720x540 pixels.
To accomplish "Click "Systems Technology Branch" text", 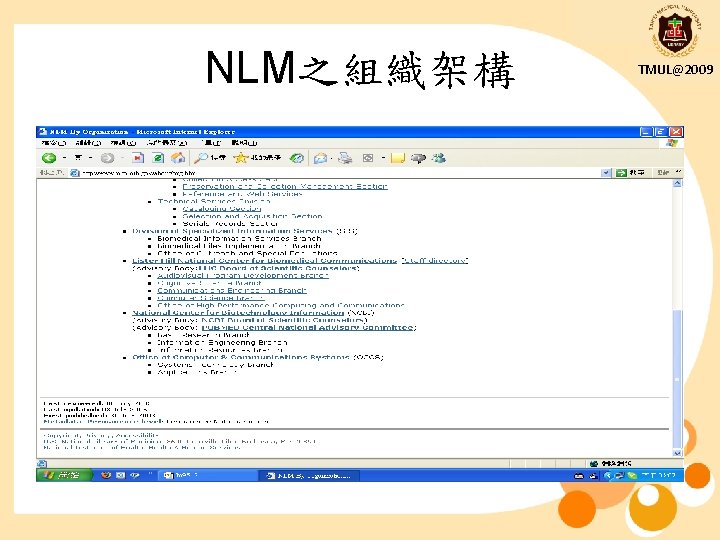I will tap(215, 365).
